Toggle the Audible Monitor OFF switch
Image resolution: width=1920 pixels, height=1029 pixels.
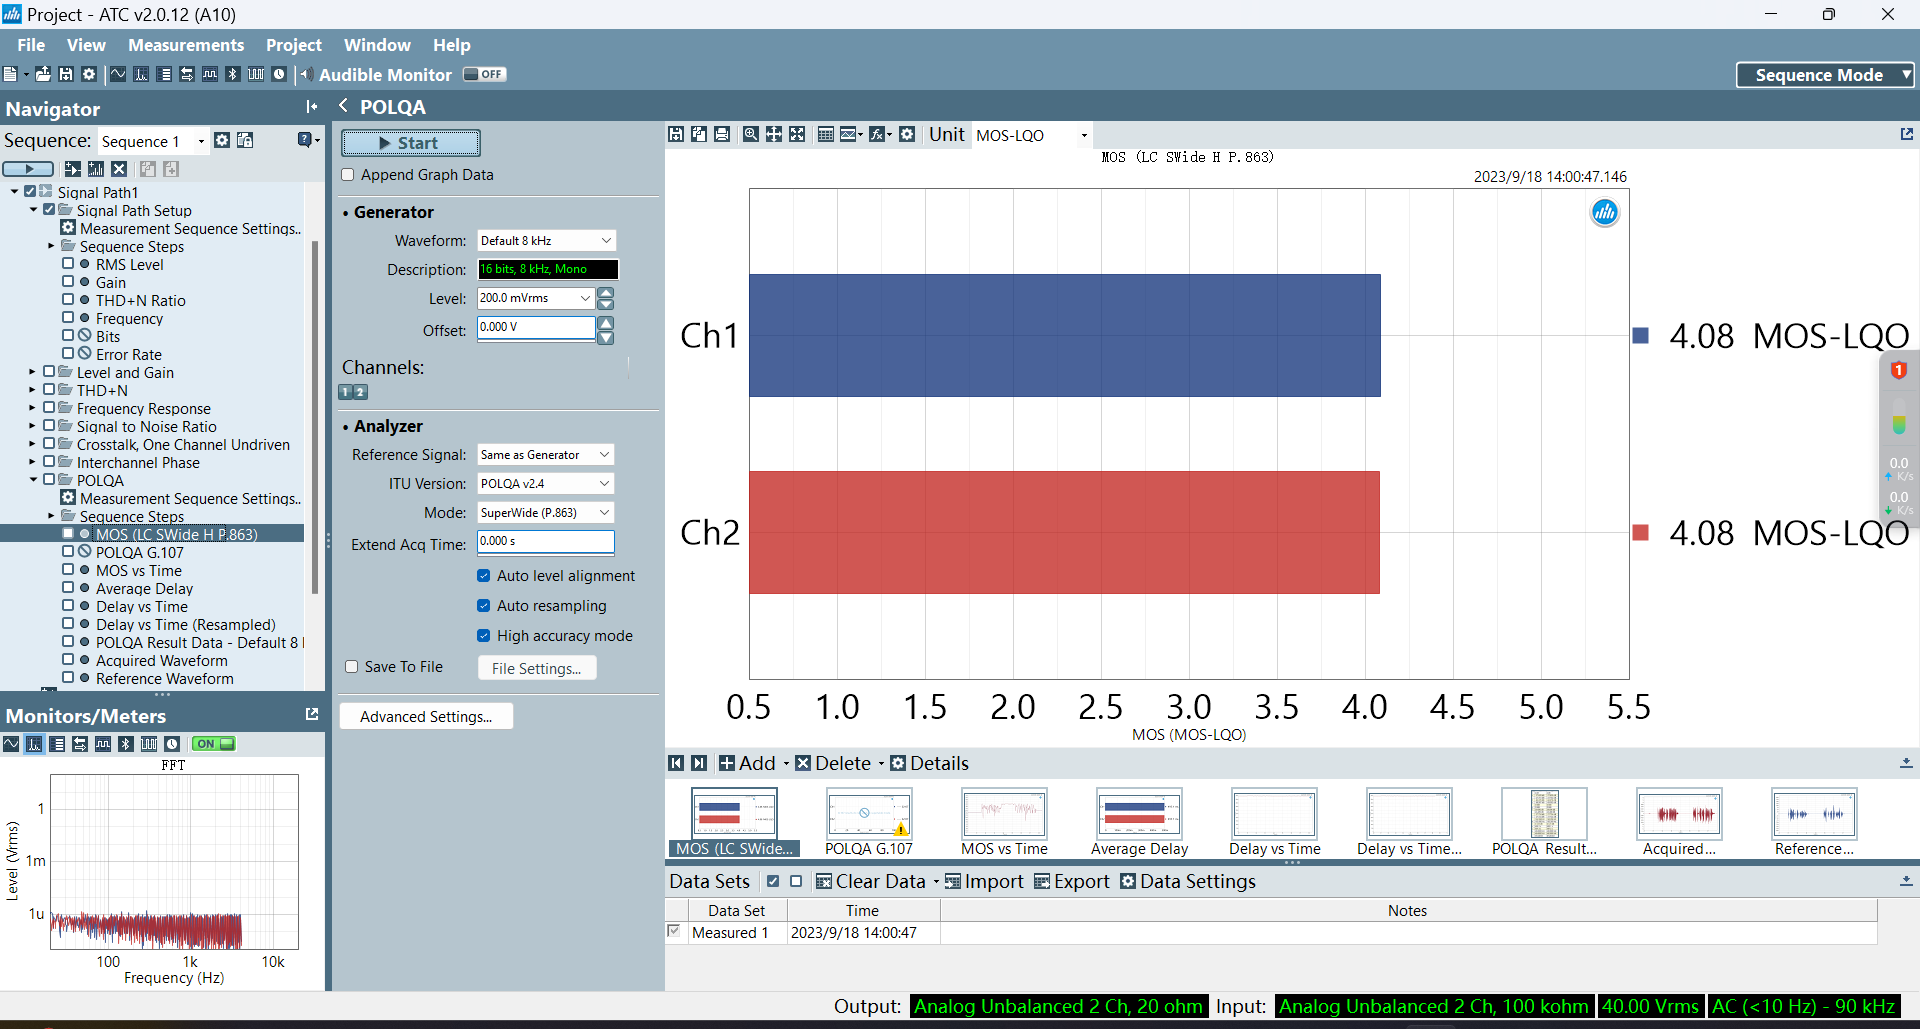point(485,74)
